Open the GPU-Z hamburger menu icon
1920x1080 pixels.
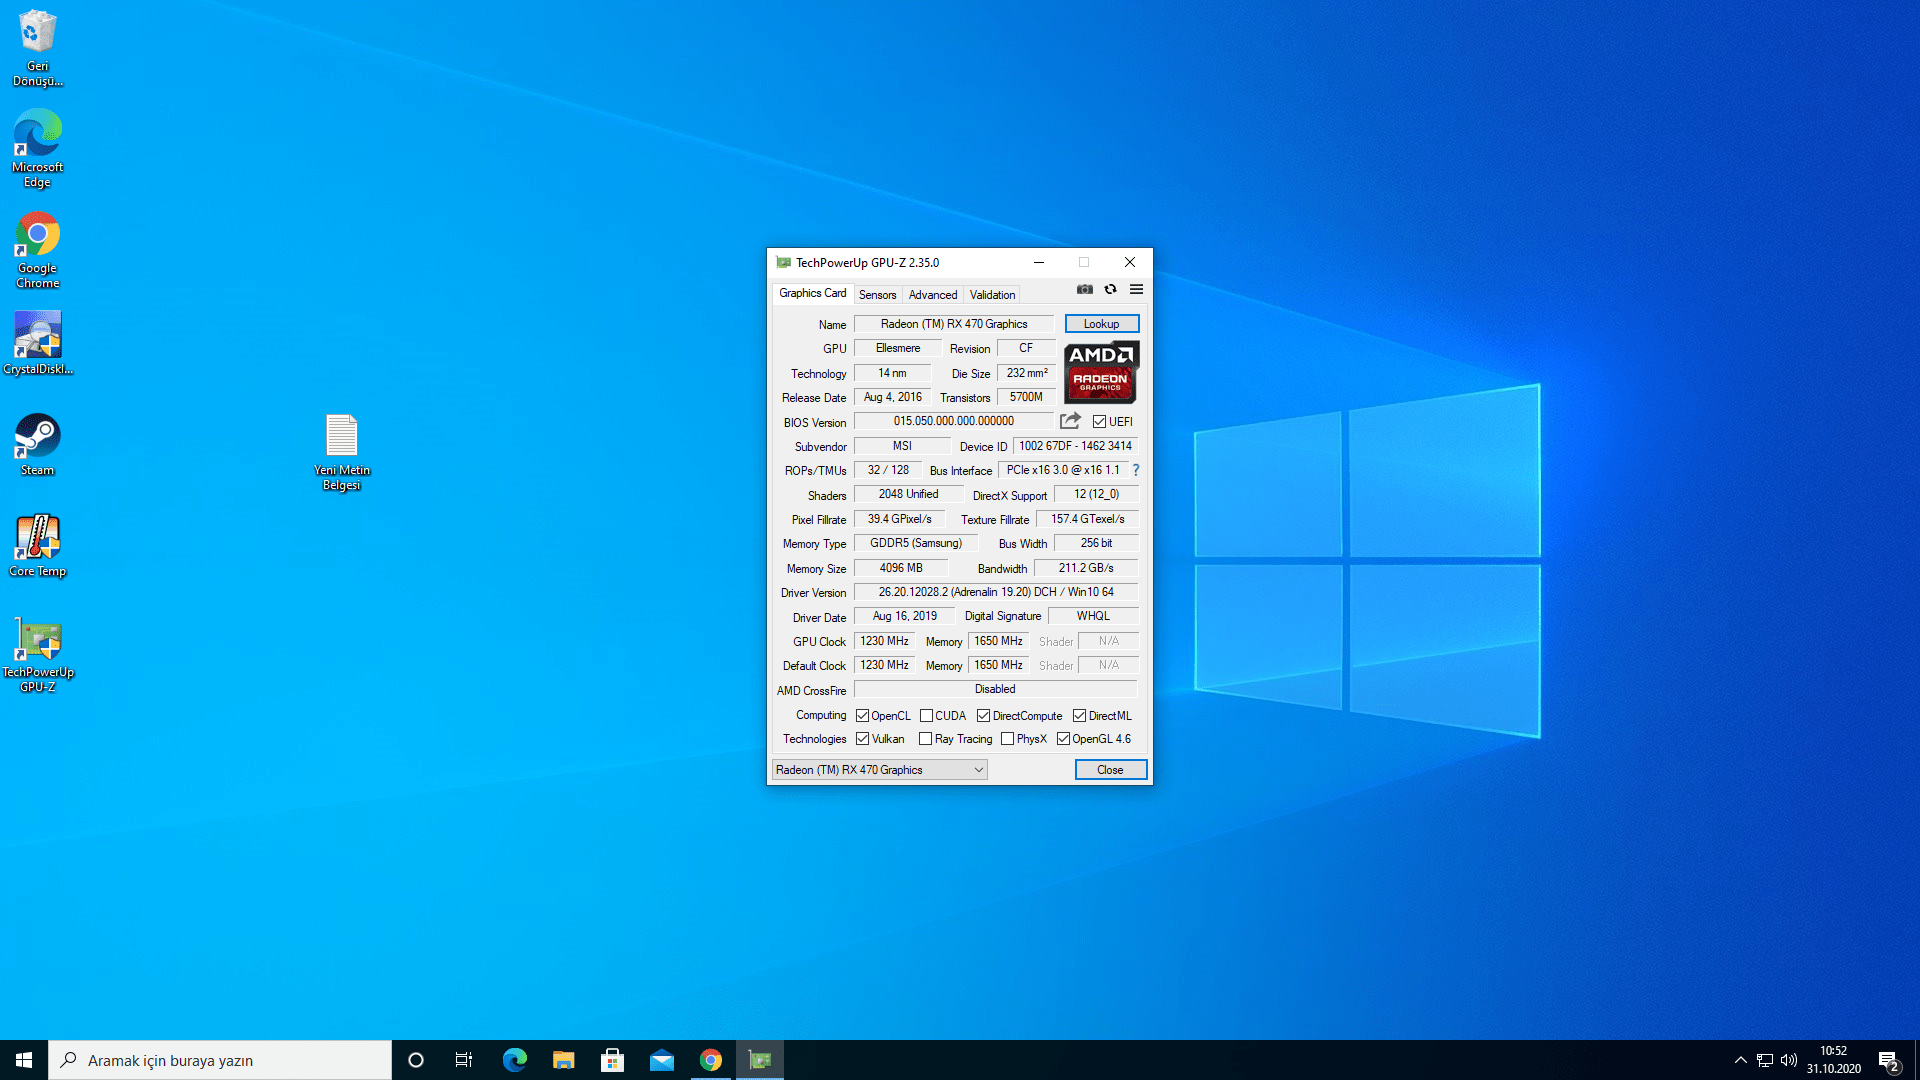[1136, 289]
